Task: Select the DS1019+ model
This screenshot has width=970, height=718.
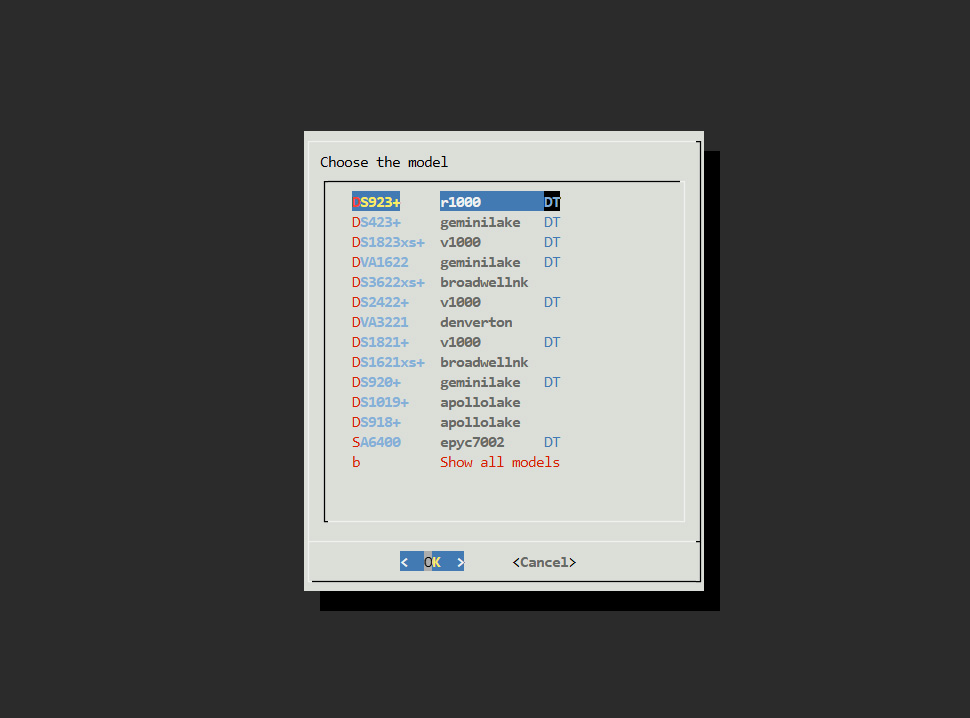Action: coord(380,402)
